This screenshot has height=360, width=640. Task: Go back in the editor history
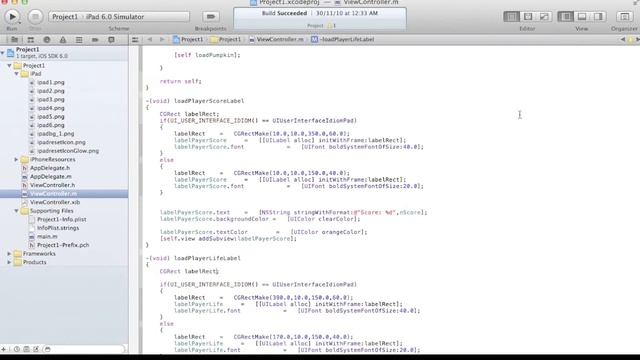[150, 40]
